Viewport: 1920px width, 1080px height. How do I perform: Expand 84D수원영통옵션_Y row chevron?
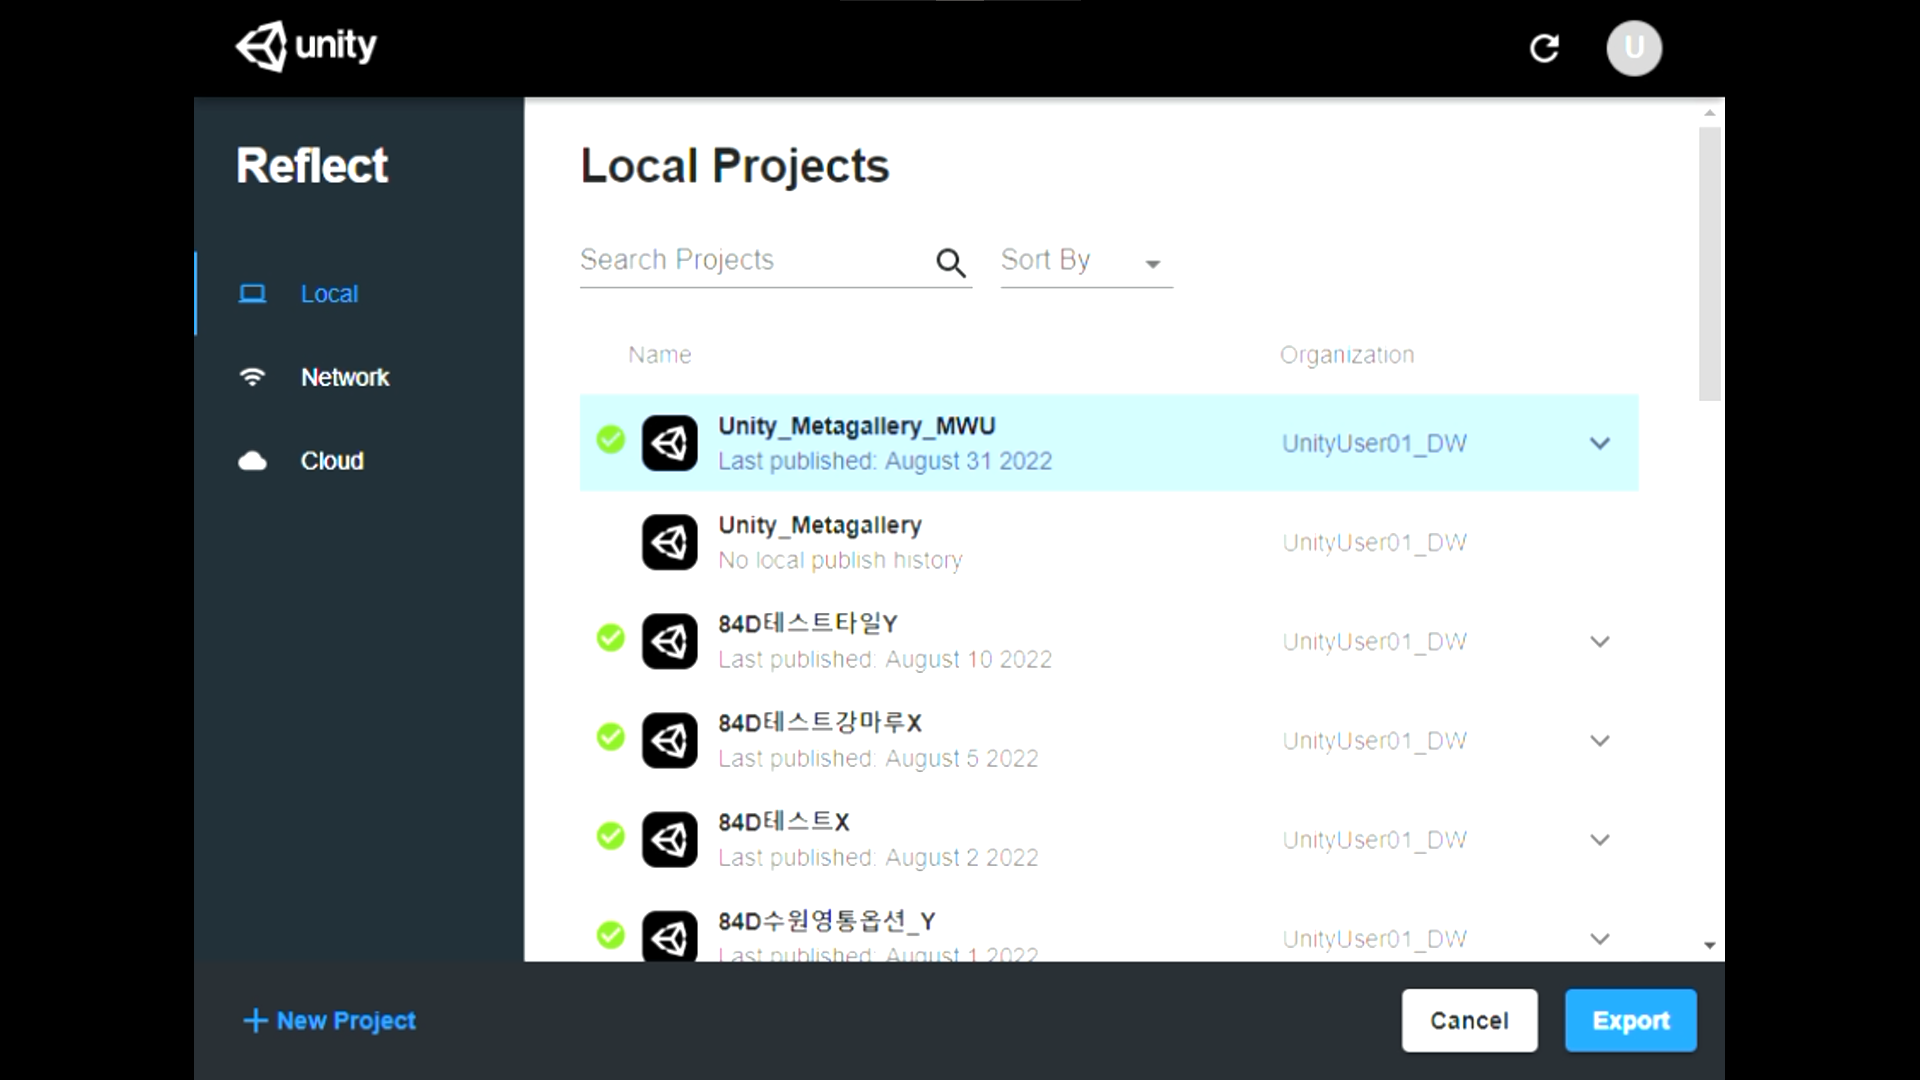tap(1600, 938)
